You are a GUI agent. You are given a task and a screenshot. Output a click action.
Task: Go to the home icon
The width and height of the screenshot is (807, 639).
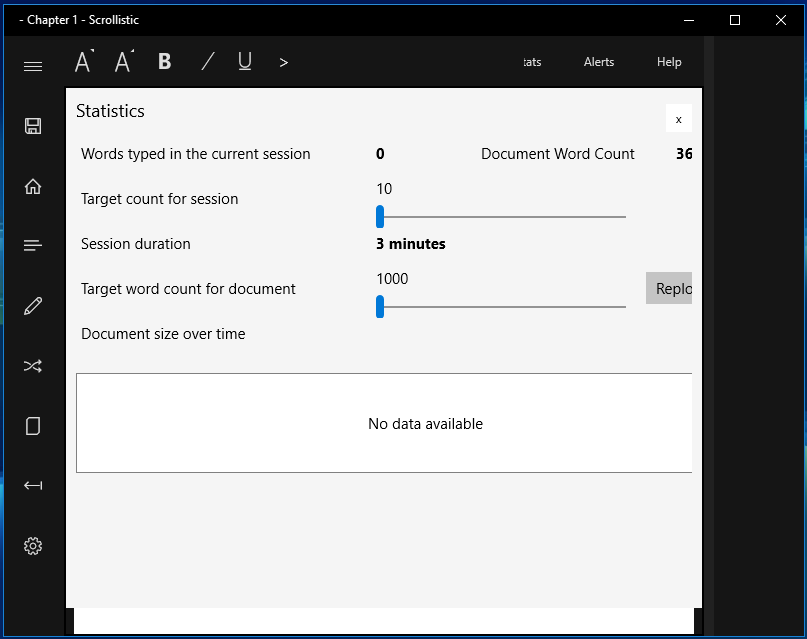[33, 186]
